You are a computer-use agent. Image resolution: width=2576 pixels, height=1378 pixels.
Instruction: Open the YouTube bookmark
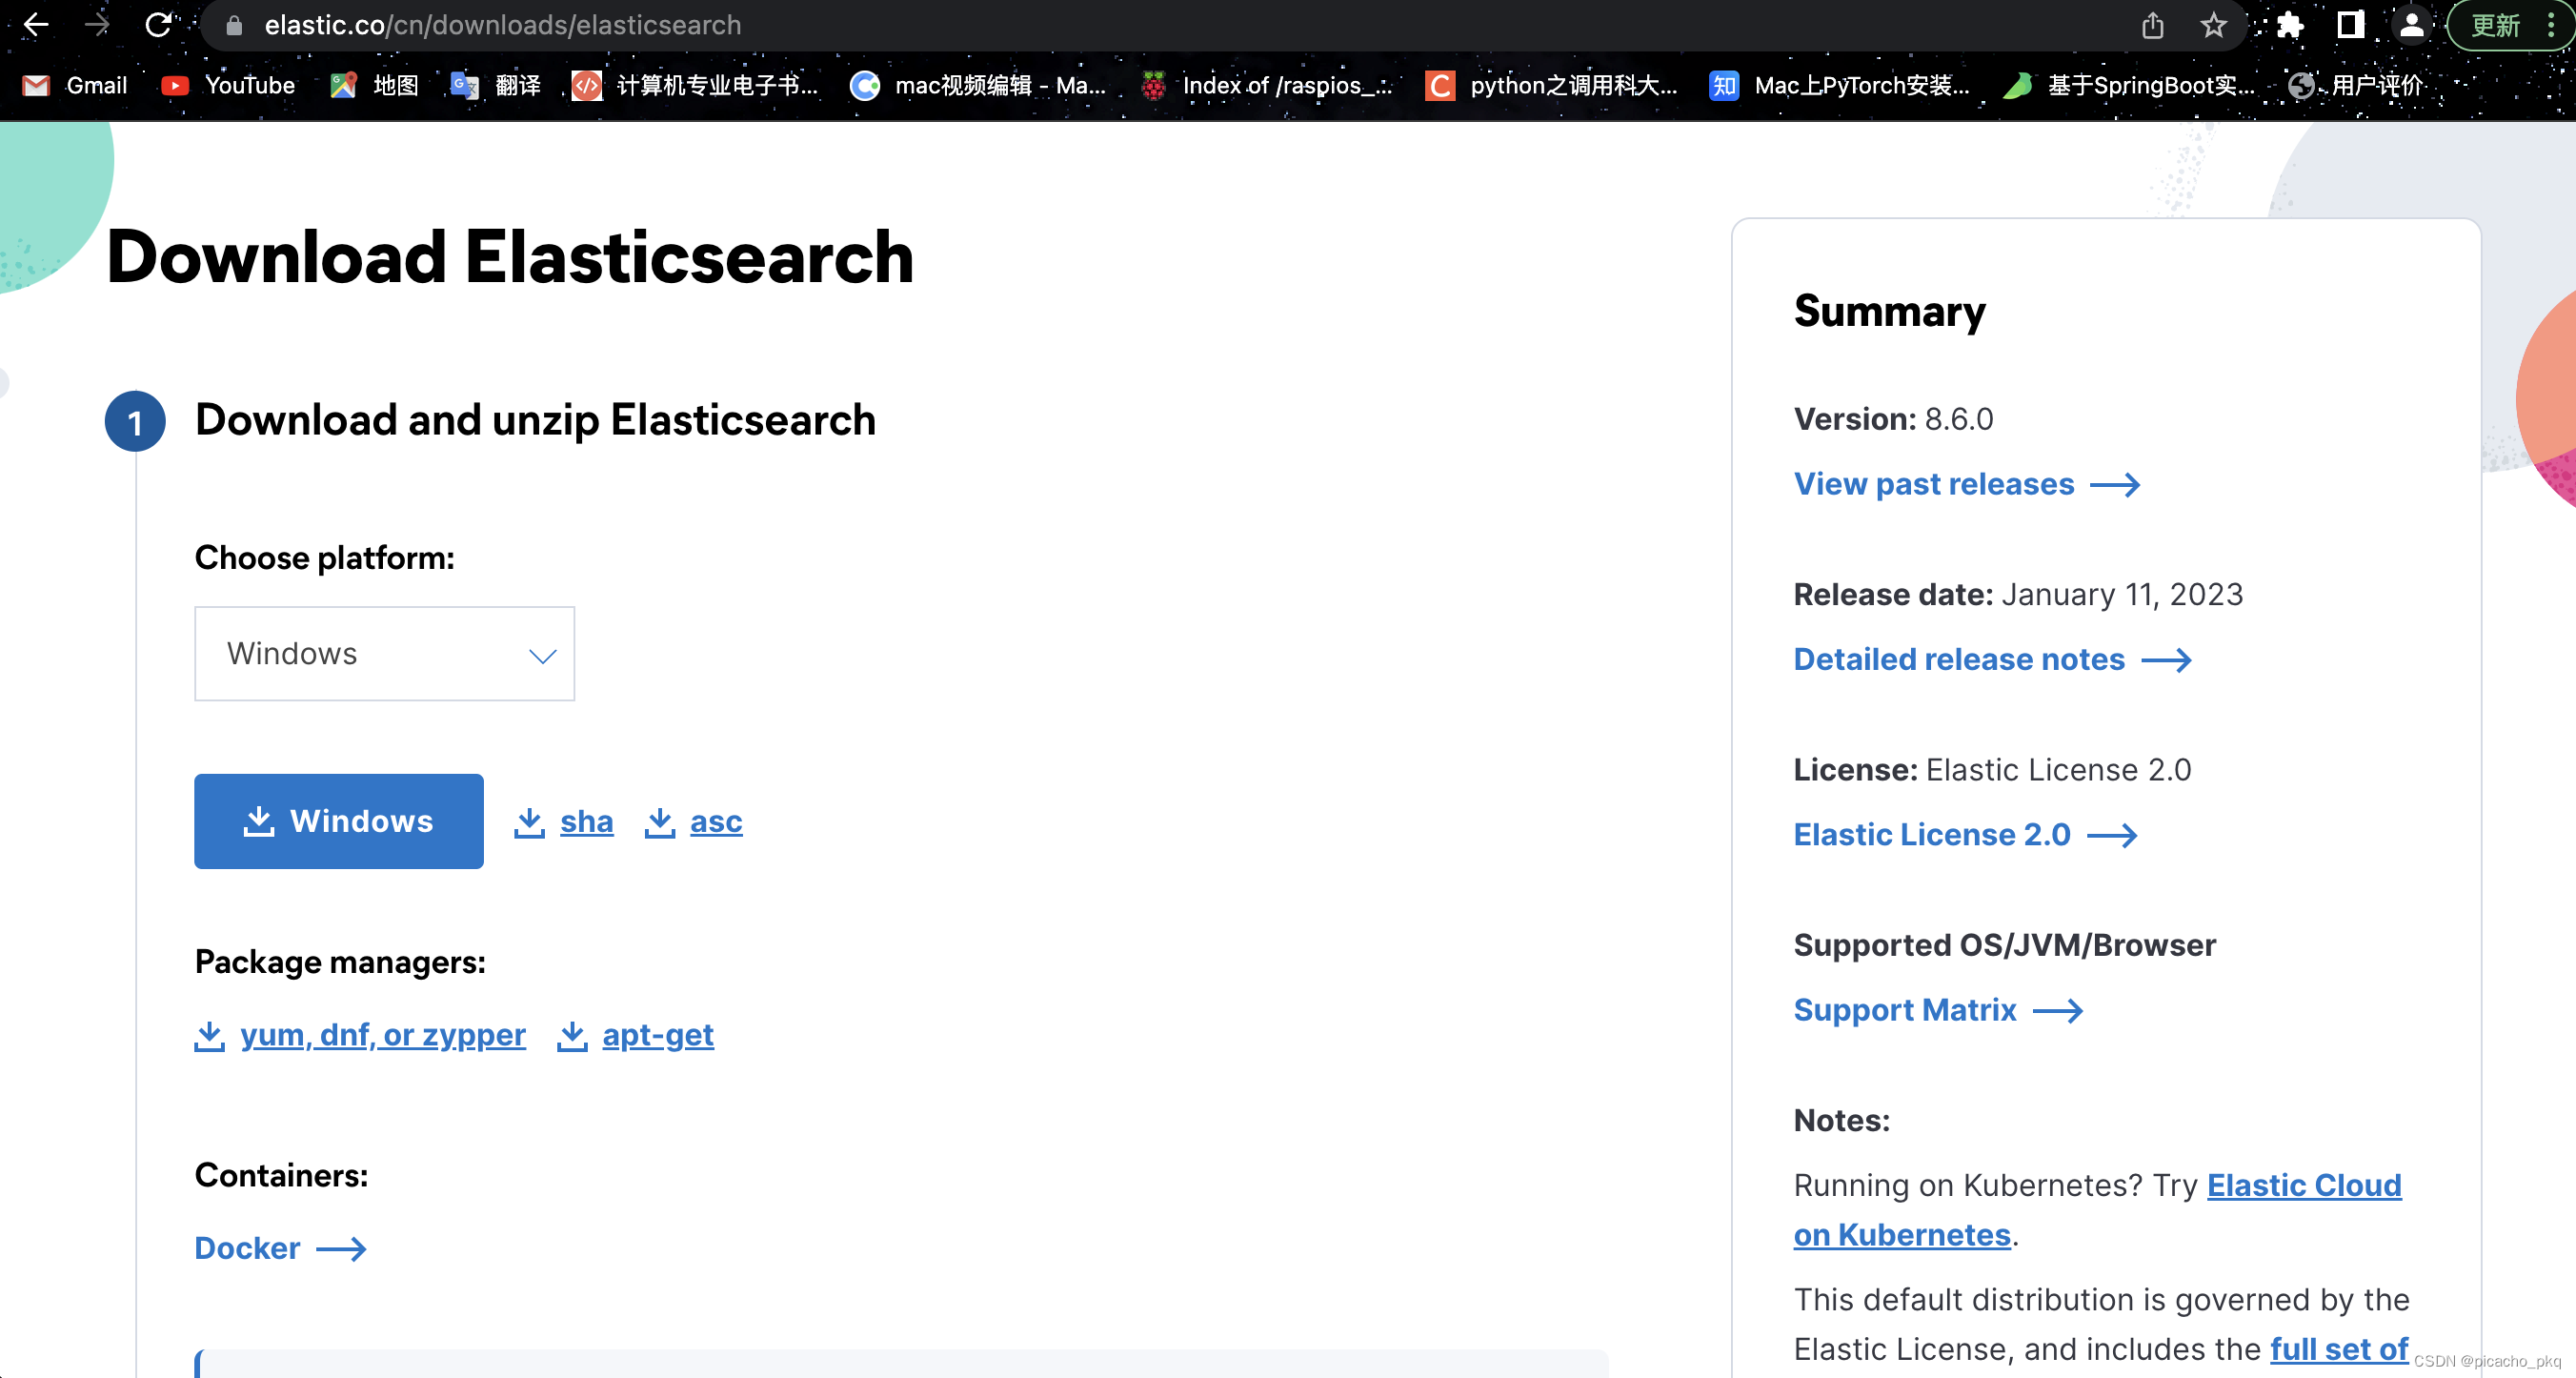coord(229,86)
